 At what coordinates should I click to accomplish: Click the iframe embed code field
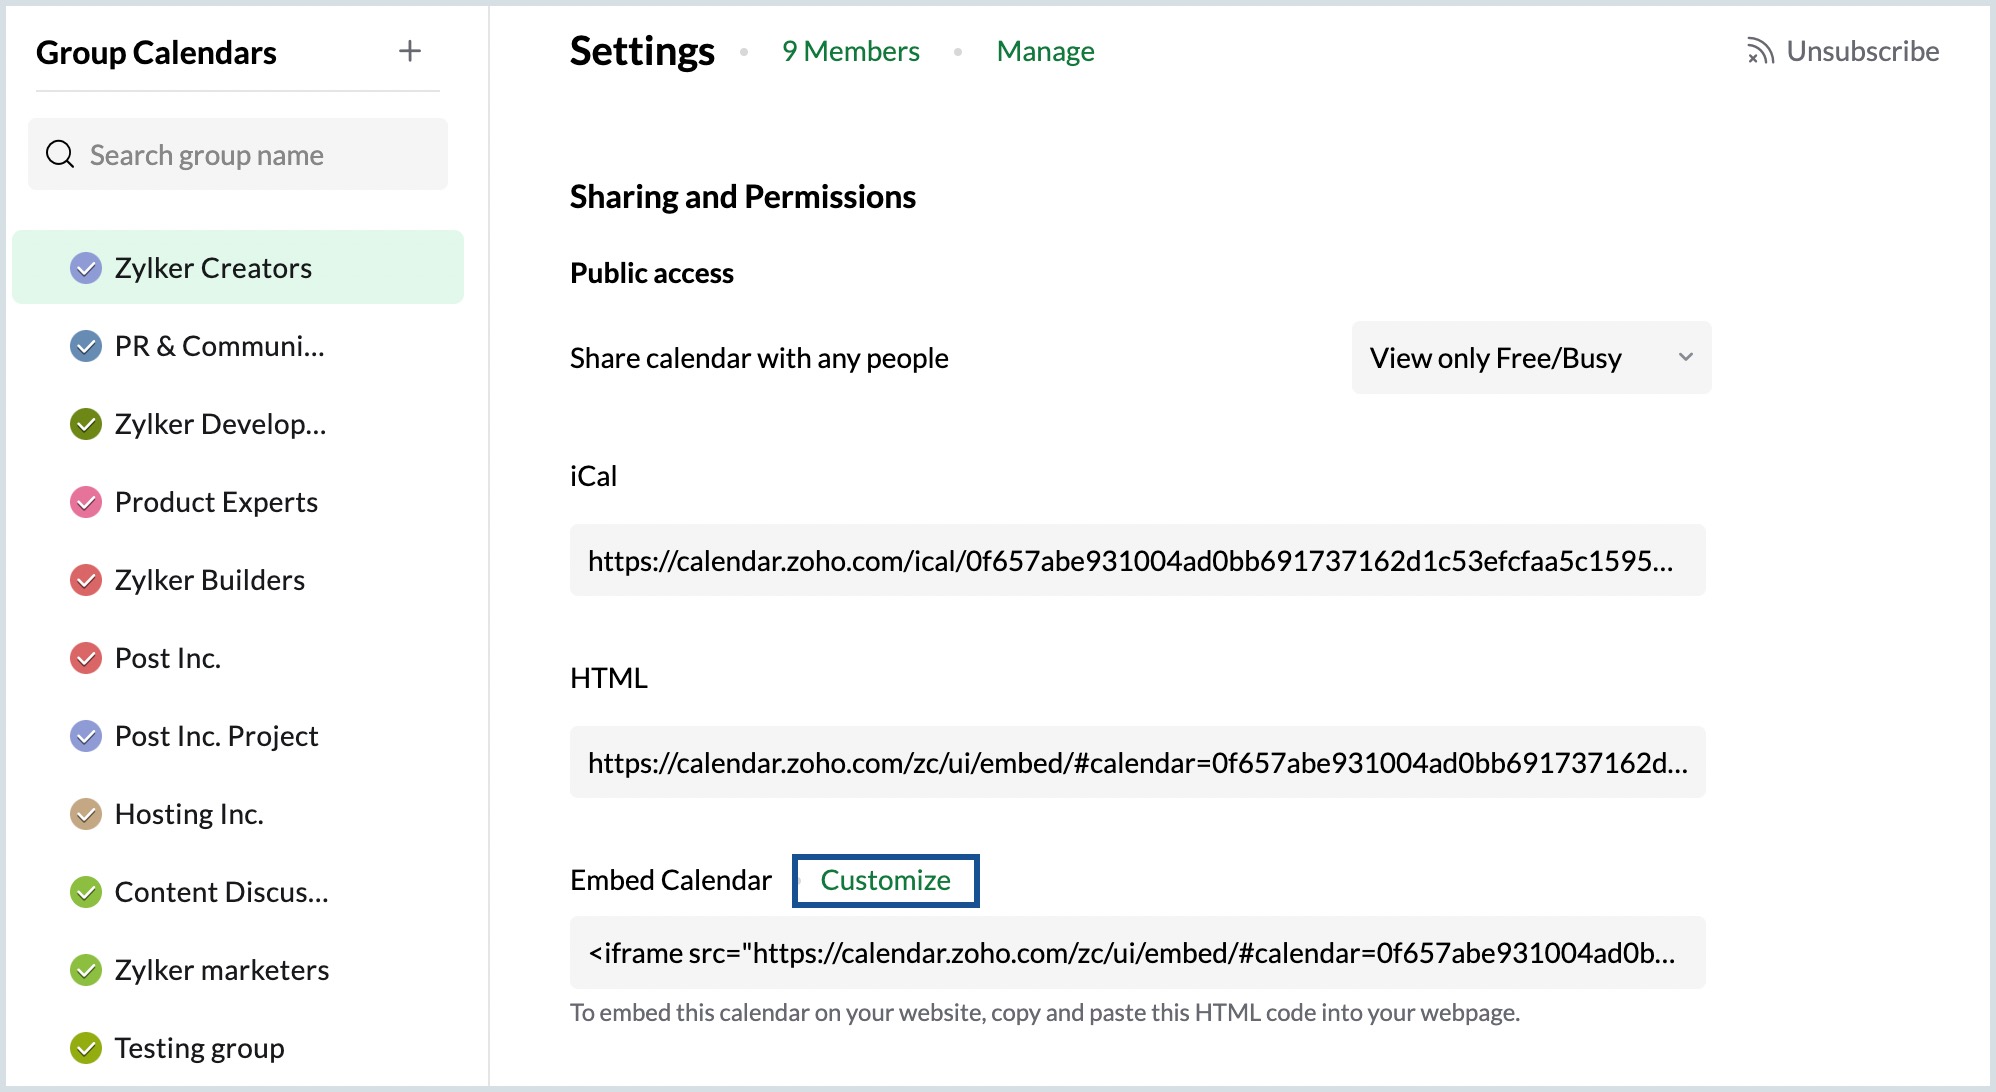click(1137, 953)
